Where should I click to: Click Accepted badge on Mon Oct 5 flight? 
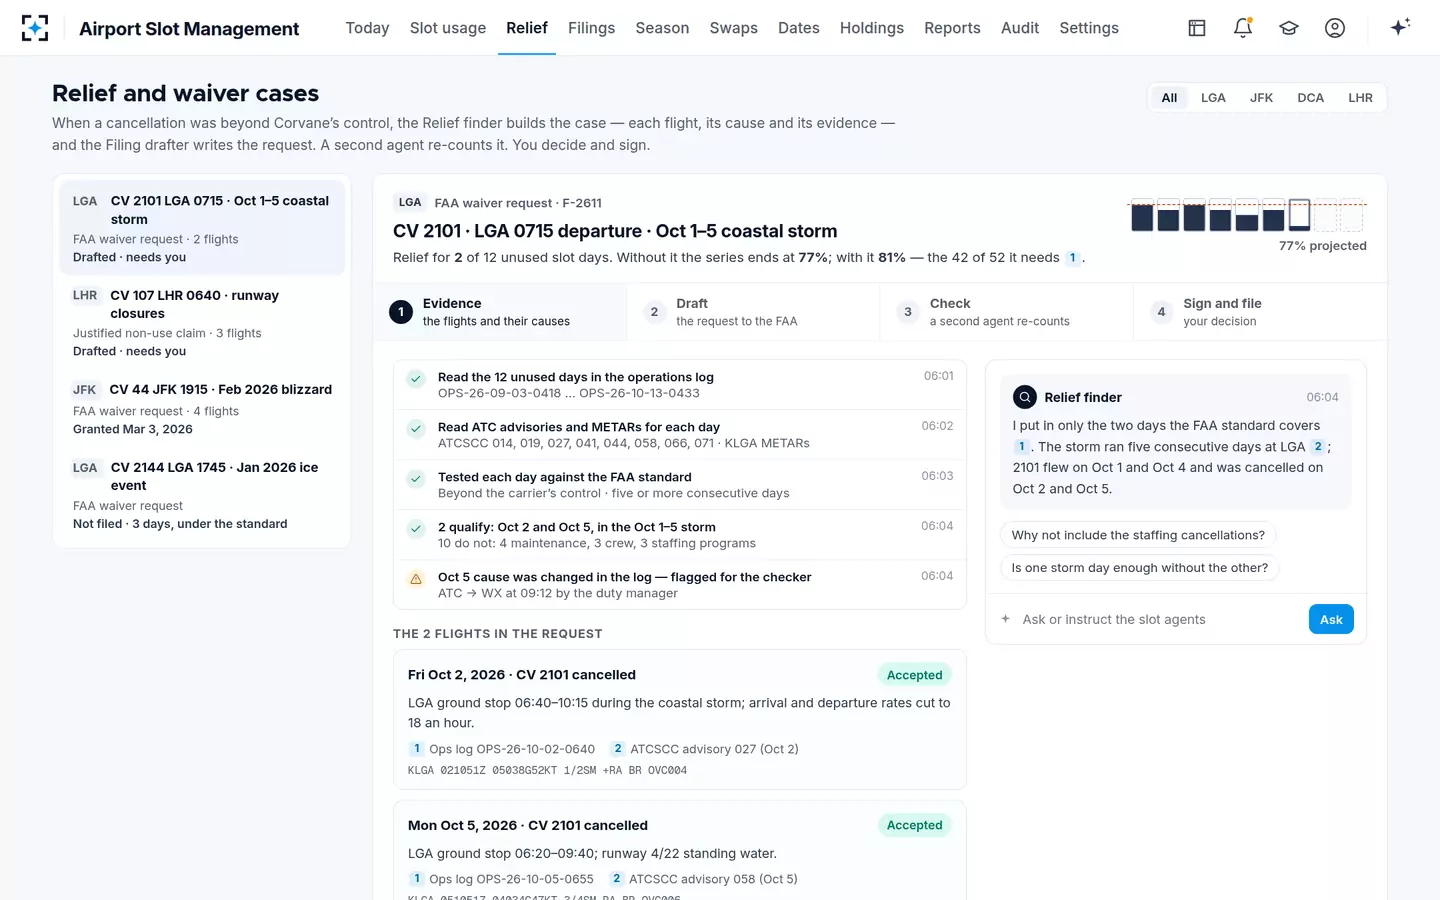coord(914,825)
